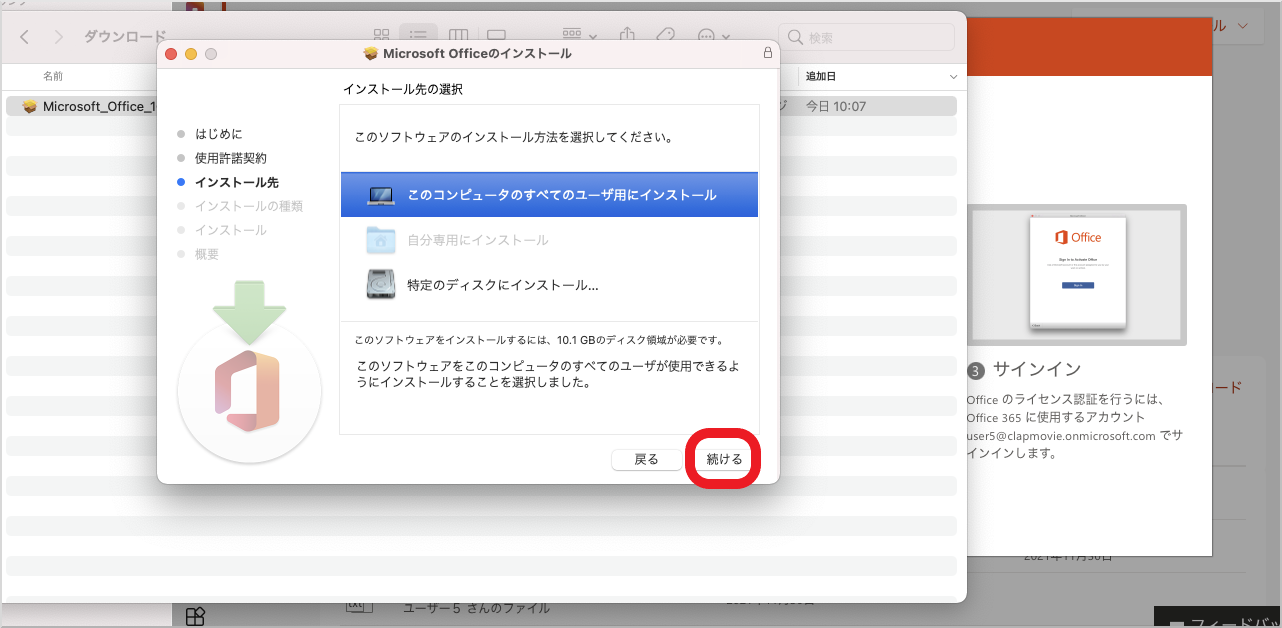Image resolution: width=1282 pixels, height=628 pixels.
Task: Select the greyed 自分専用にインストール option
Action: [477, 240]
